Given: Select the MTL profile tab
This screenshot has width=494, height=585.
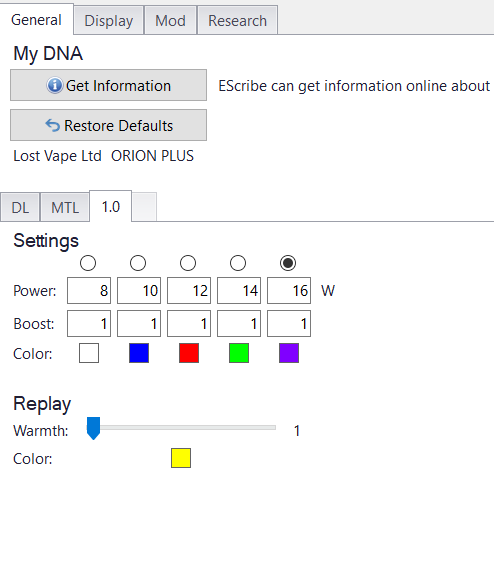Looking at the screenshot, I should pos(65,207).
